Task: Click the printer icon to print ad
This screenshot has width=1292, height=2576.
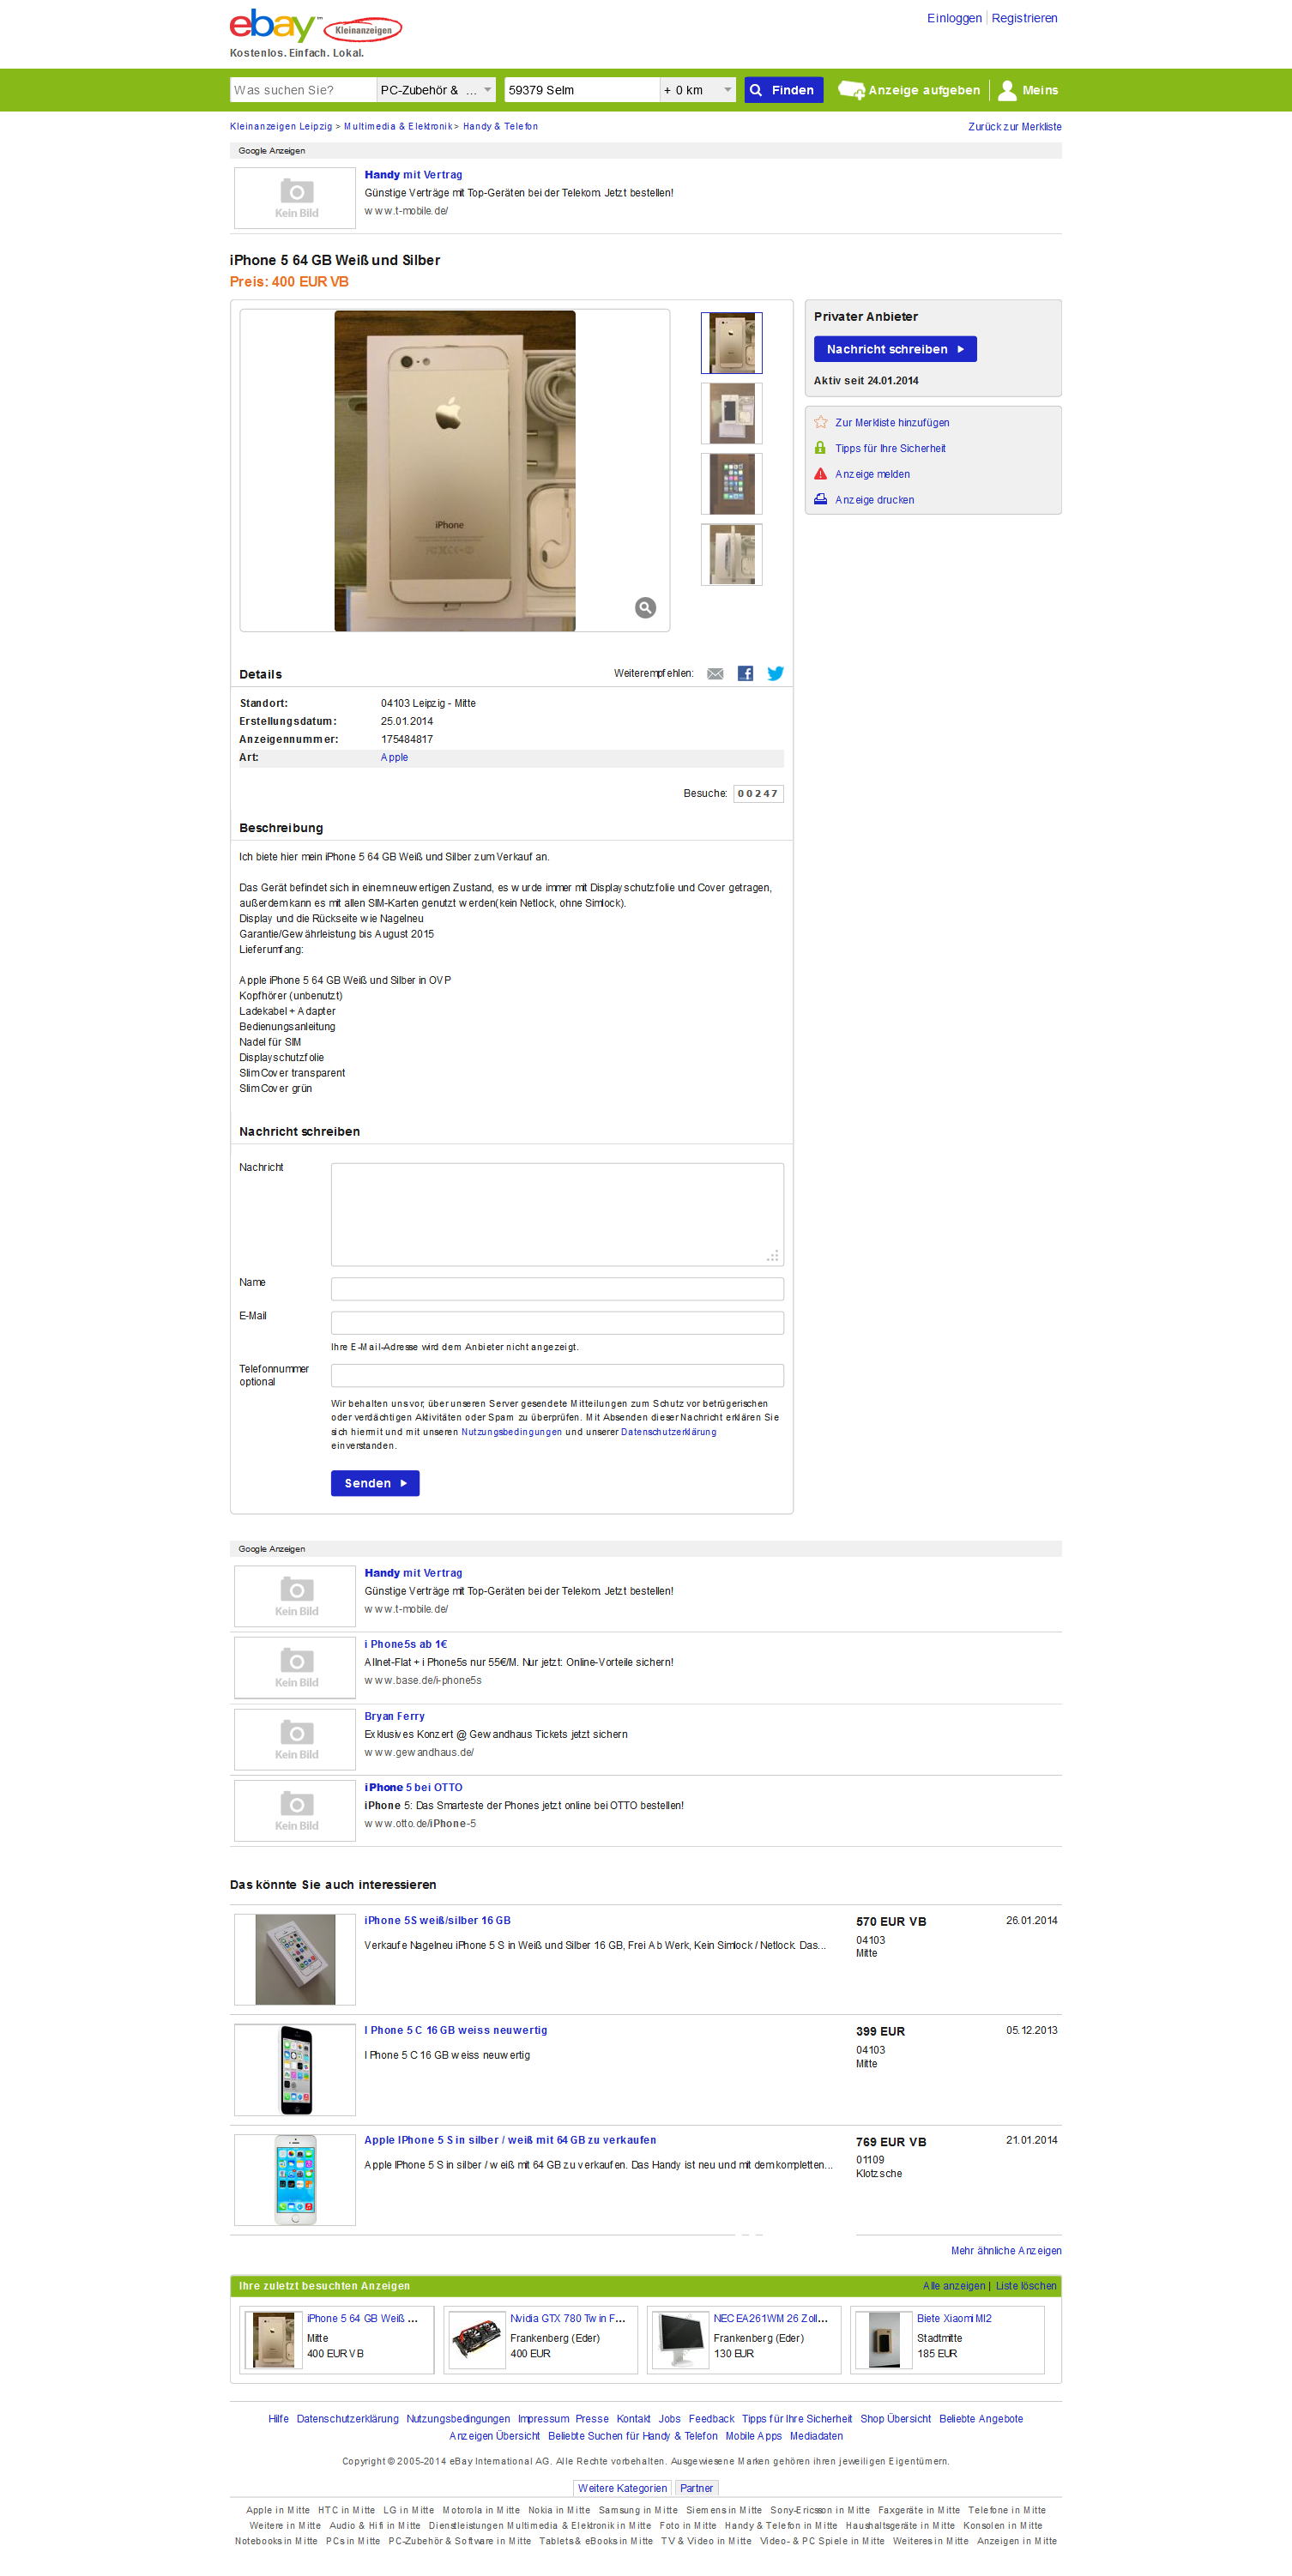Action: point(821,499)
